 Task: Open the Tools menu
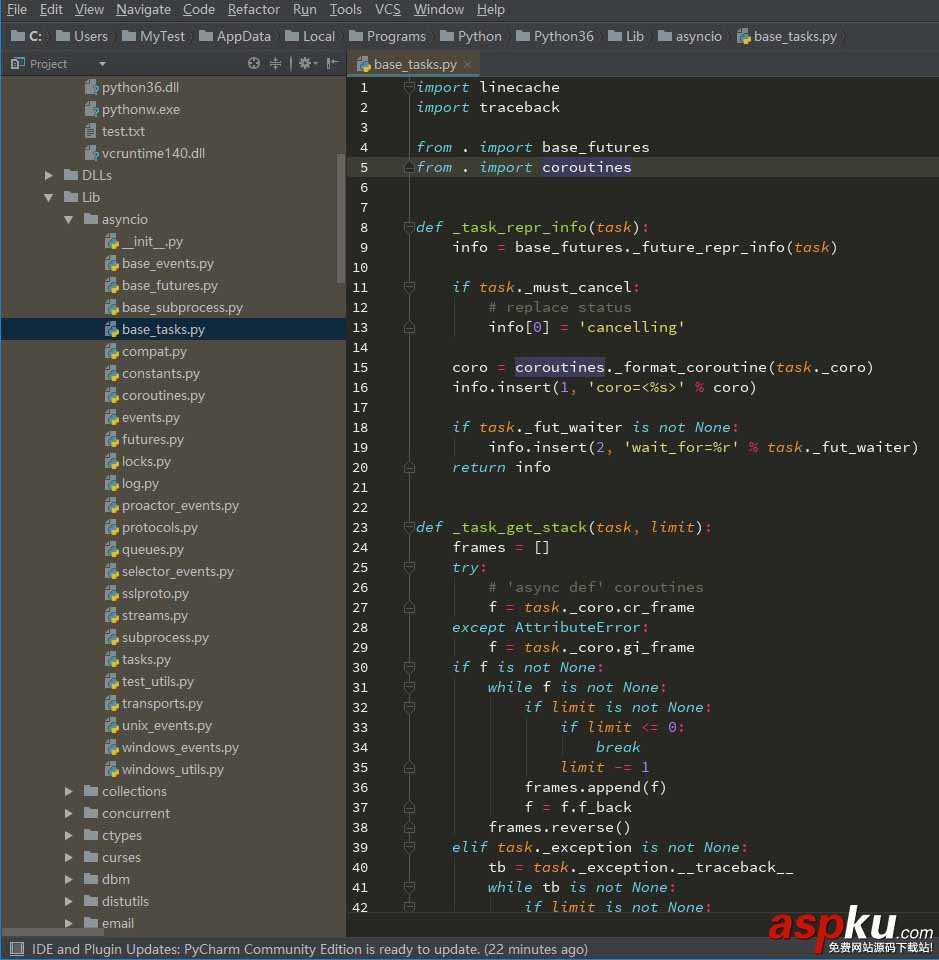pos(345,9)
